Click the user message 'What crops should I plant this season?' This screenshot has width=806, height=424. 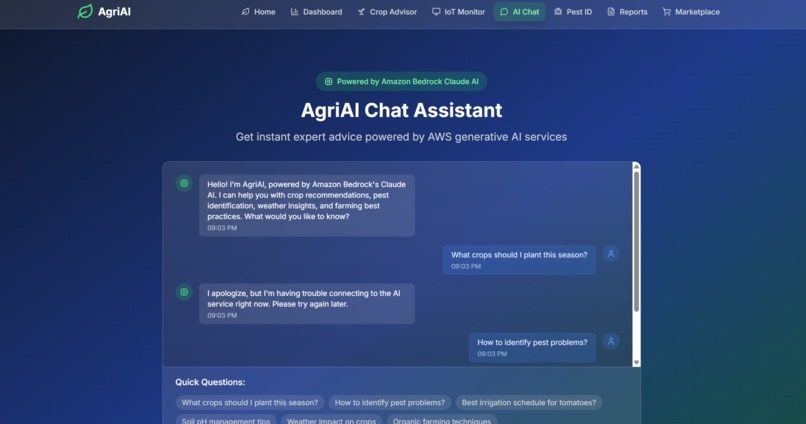[519, 260]
